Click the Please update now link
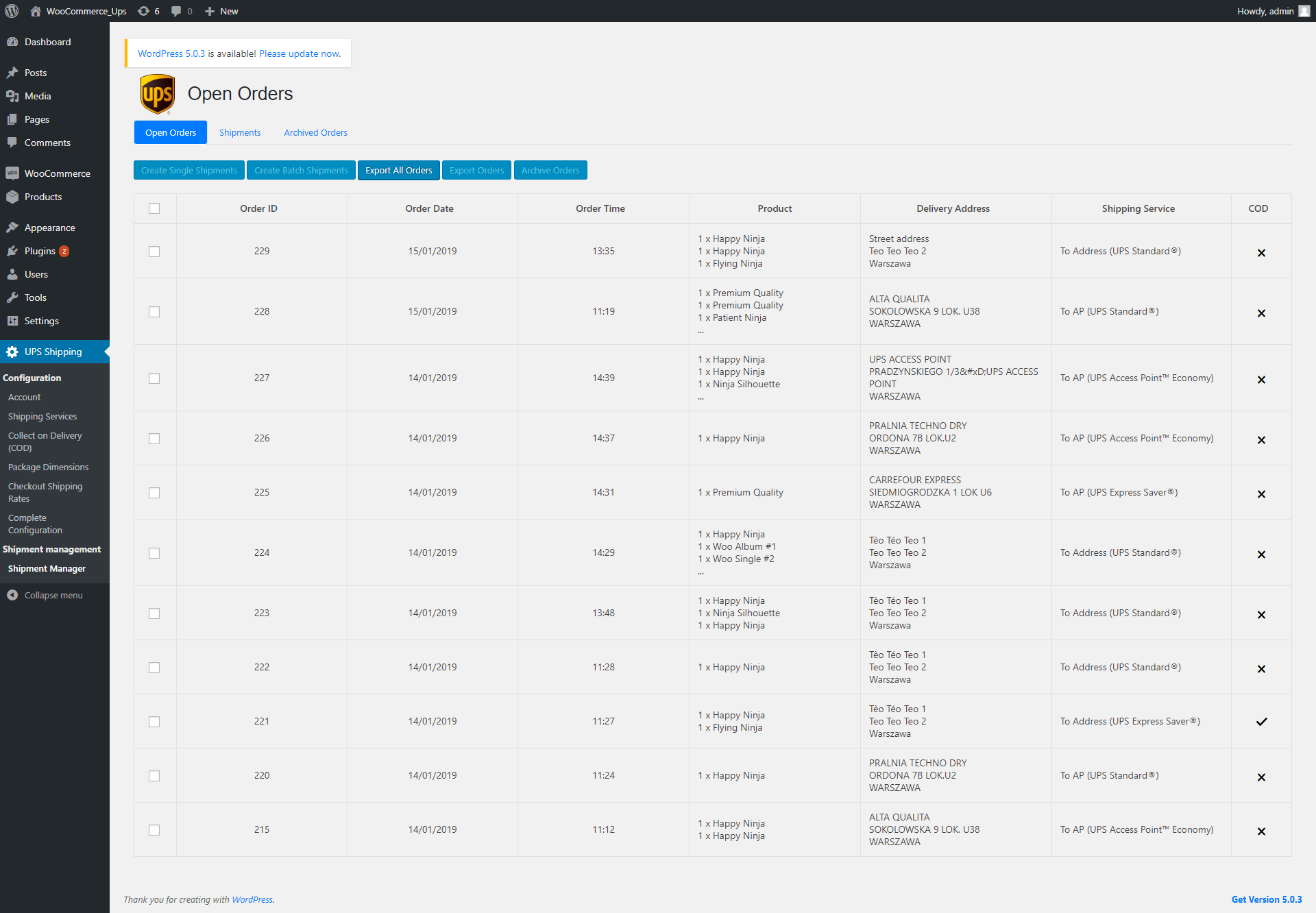This screenshot has width=1316, height=913. pyautogui.click(x=300, y=53)
